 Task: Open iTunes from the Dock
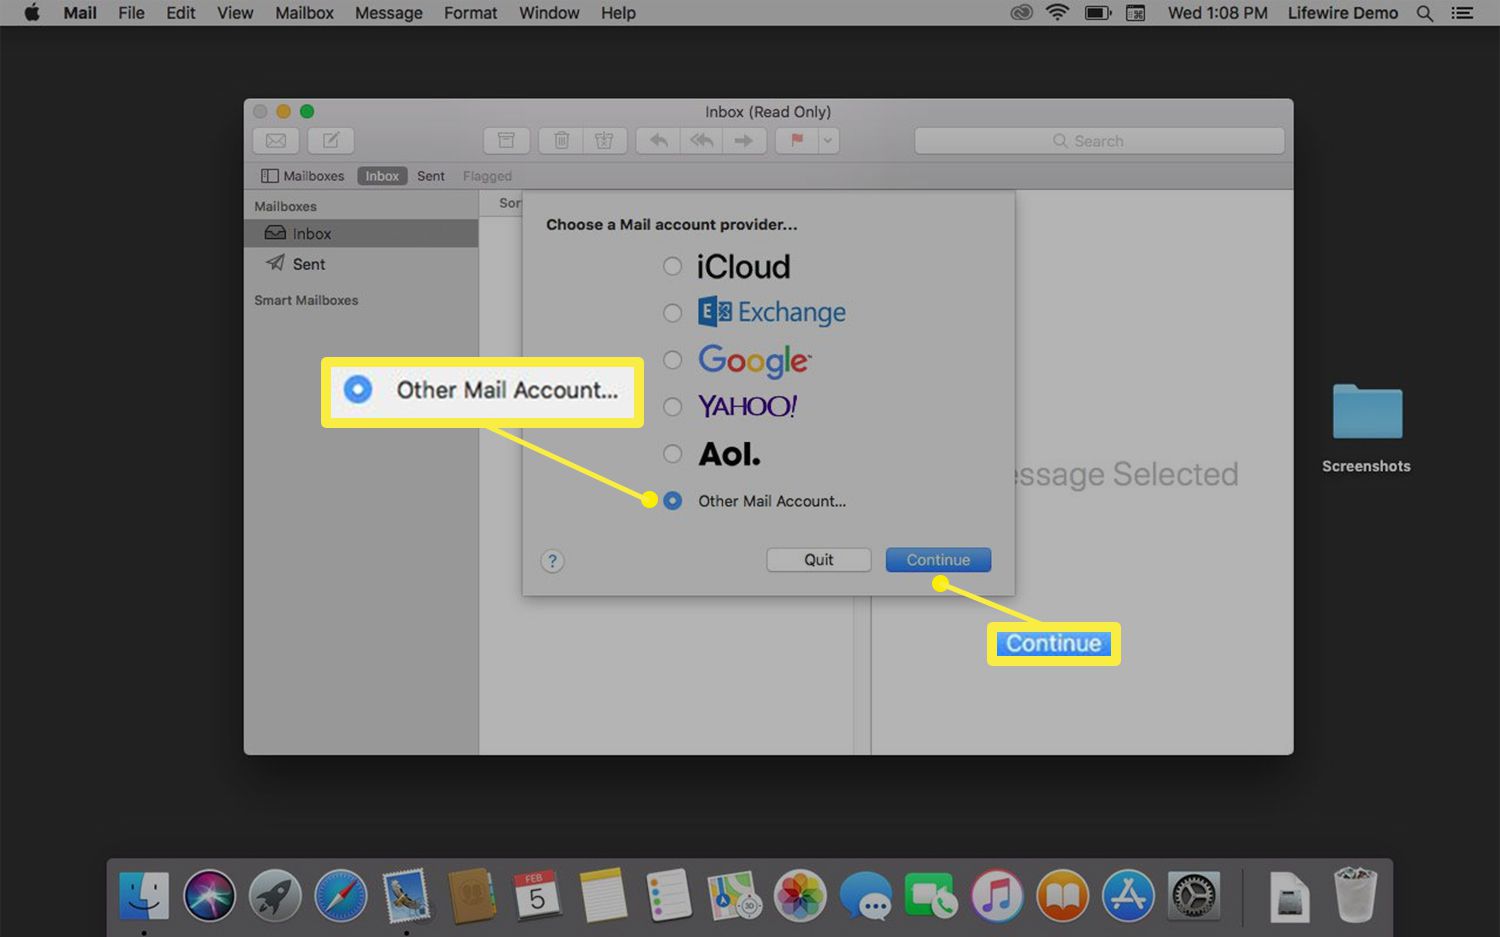pos(997,896)
